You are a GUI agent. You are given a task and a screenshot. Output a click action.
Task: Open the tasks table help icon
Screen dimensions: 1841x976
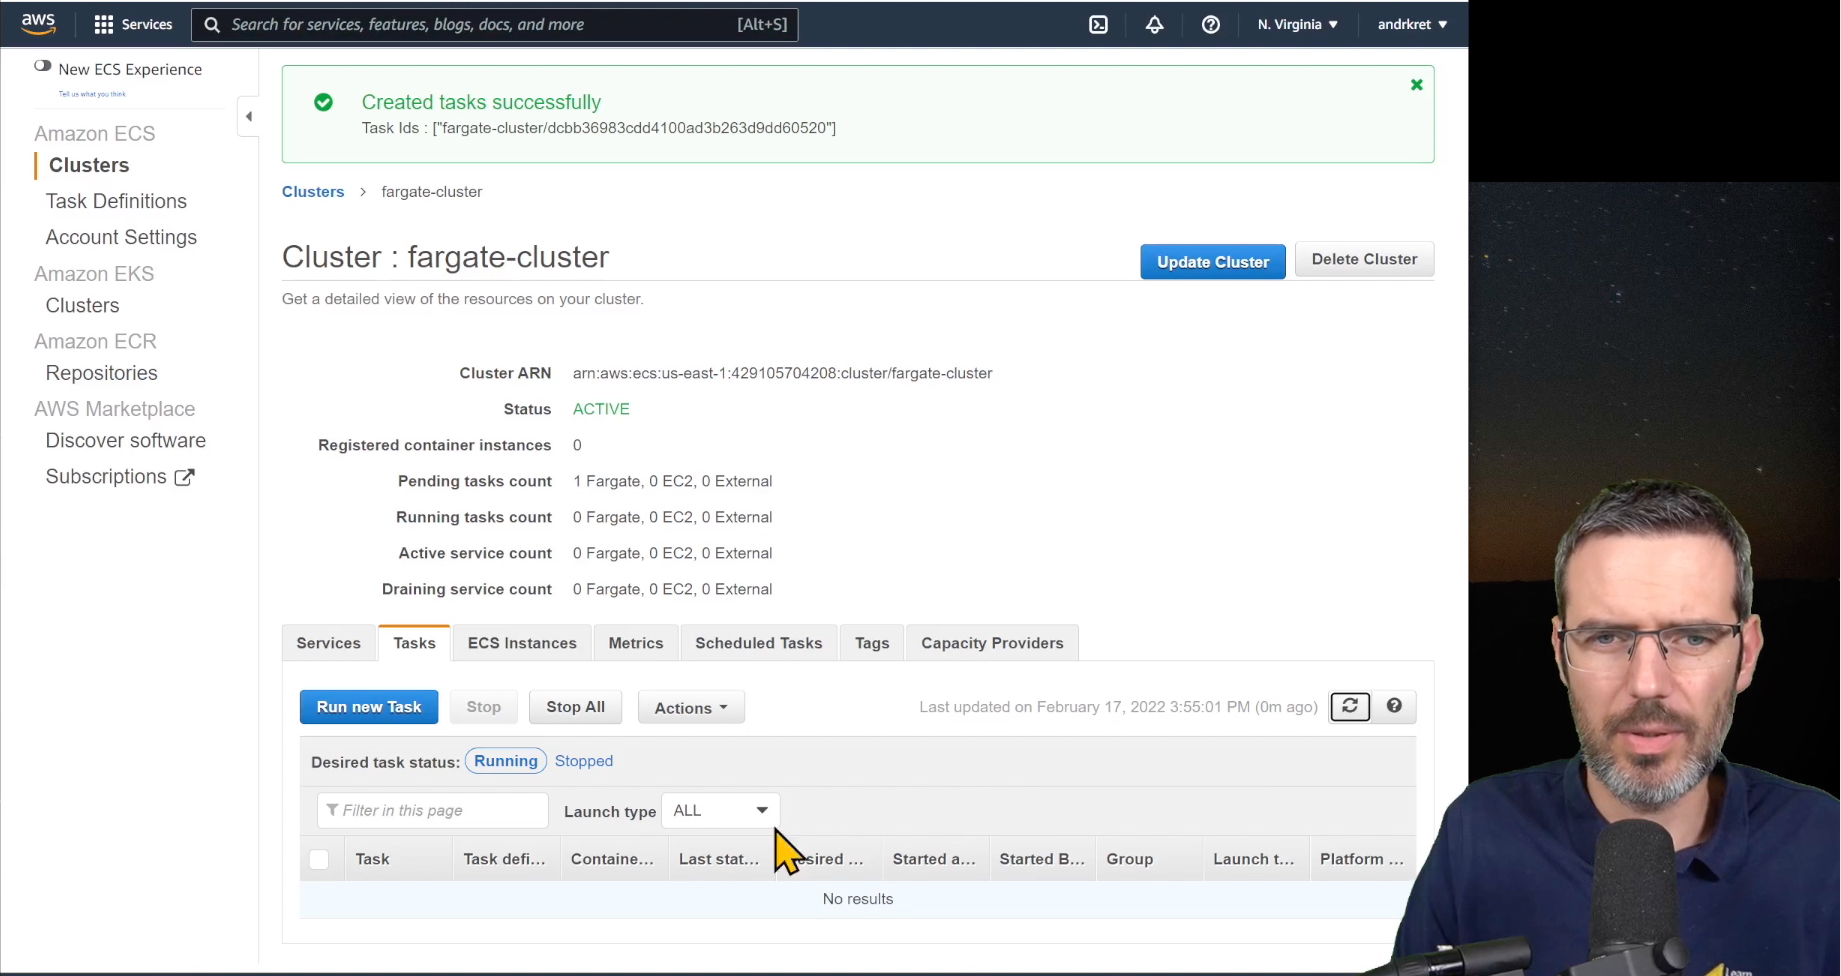coord(1394,706)
